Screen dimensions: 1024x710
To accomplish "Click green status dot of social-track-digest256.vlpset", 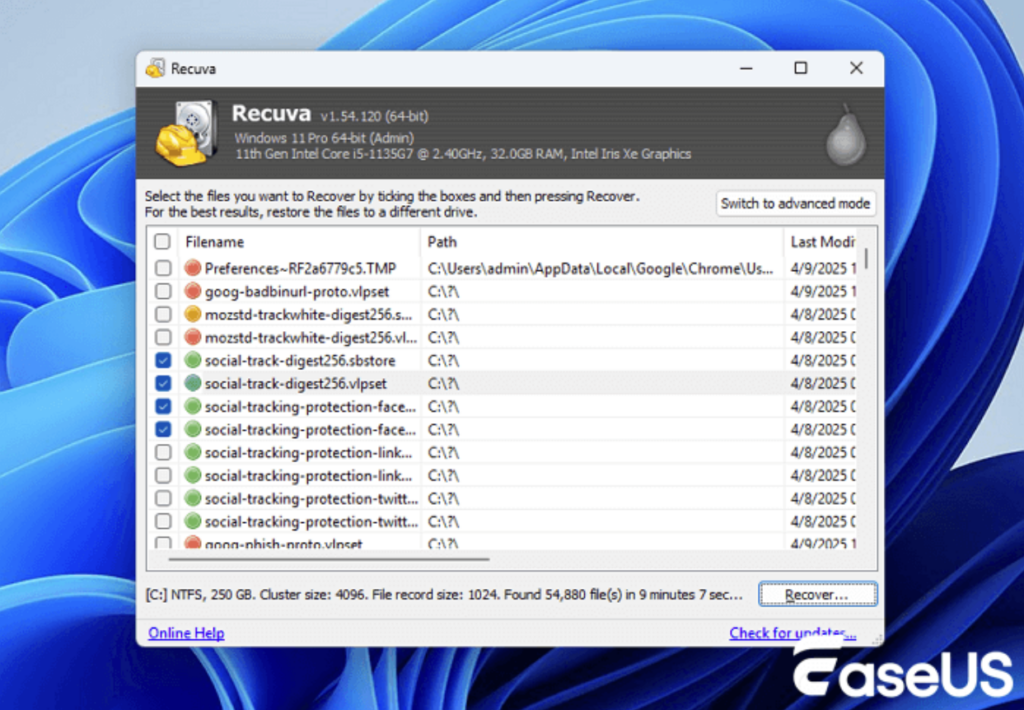I will (x=193, y=383).
